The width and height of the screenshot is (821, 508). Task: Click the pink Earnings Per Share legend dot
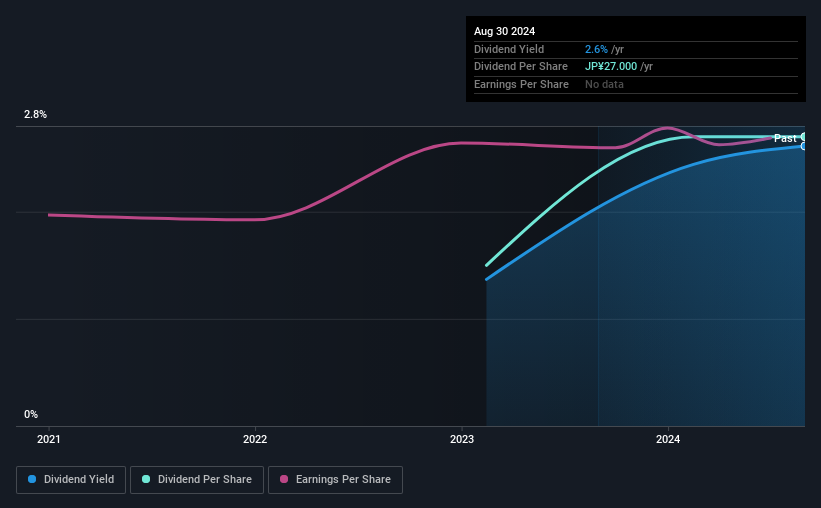click(x=284, y=479)
